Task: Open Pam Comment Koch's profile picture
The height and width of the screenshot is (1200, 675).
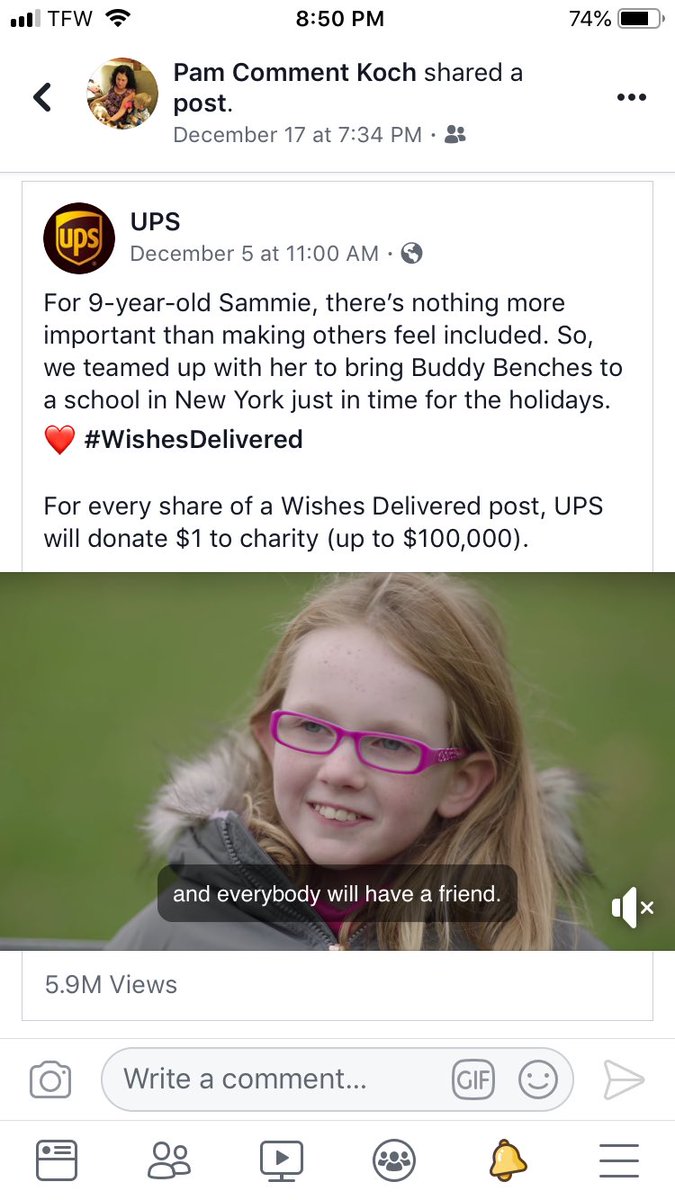Action: [122, 95]
